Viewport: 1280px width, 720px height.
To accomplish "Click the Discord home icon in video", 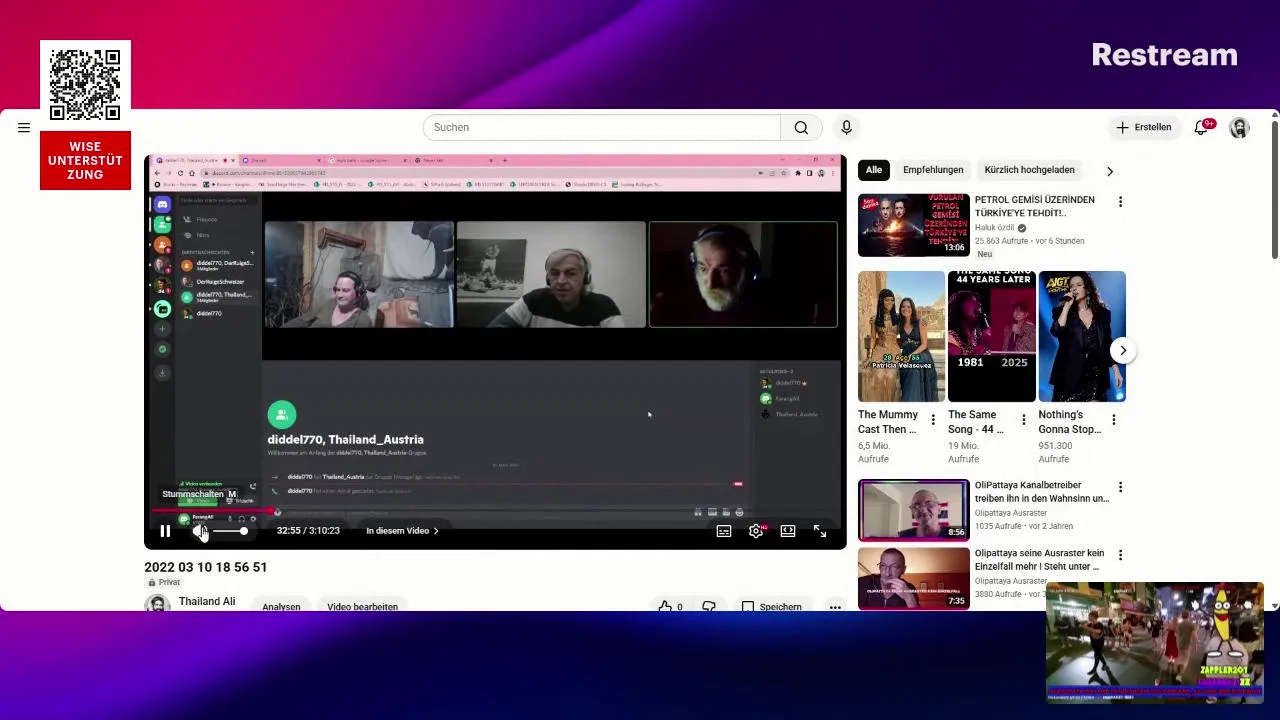I will click(162, 204).
